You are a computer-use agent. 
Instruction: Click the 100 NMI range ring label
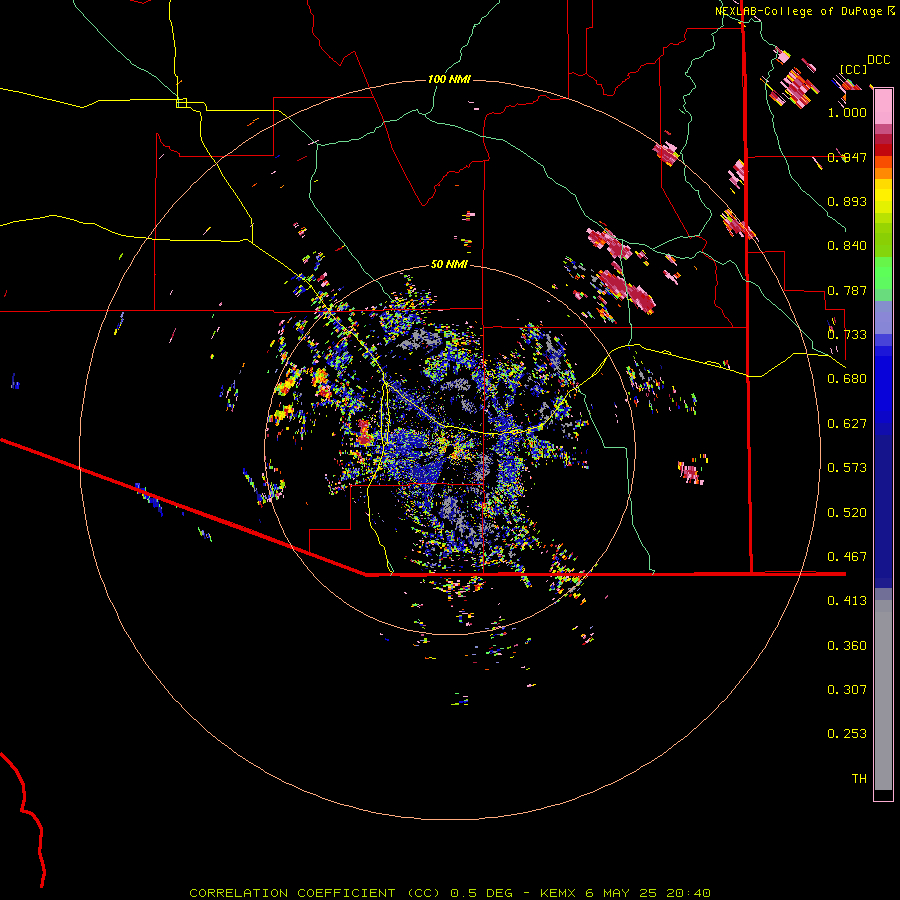[449, 79]
